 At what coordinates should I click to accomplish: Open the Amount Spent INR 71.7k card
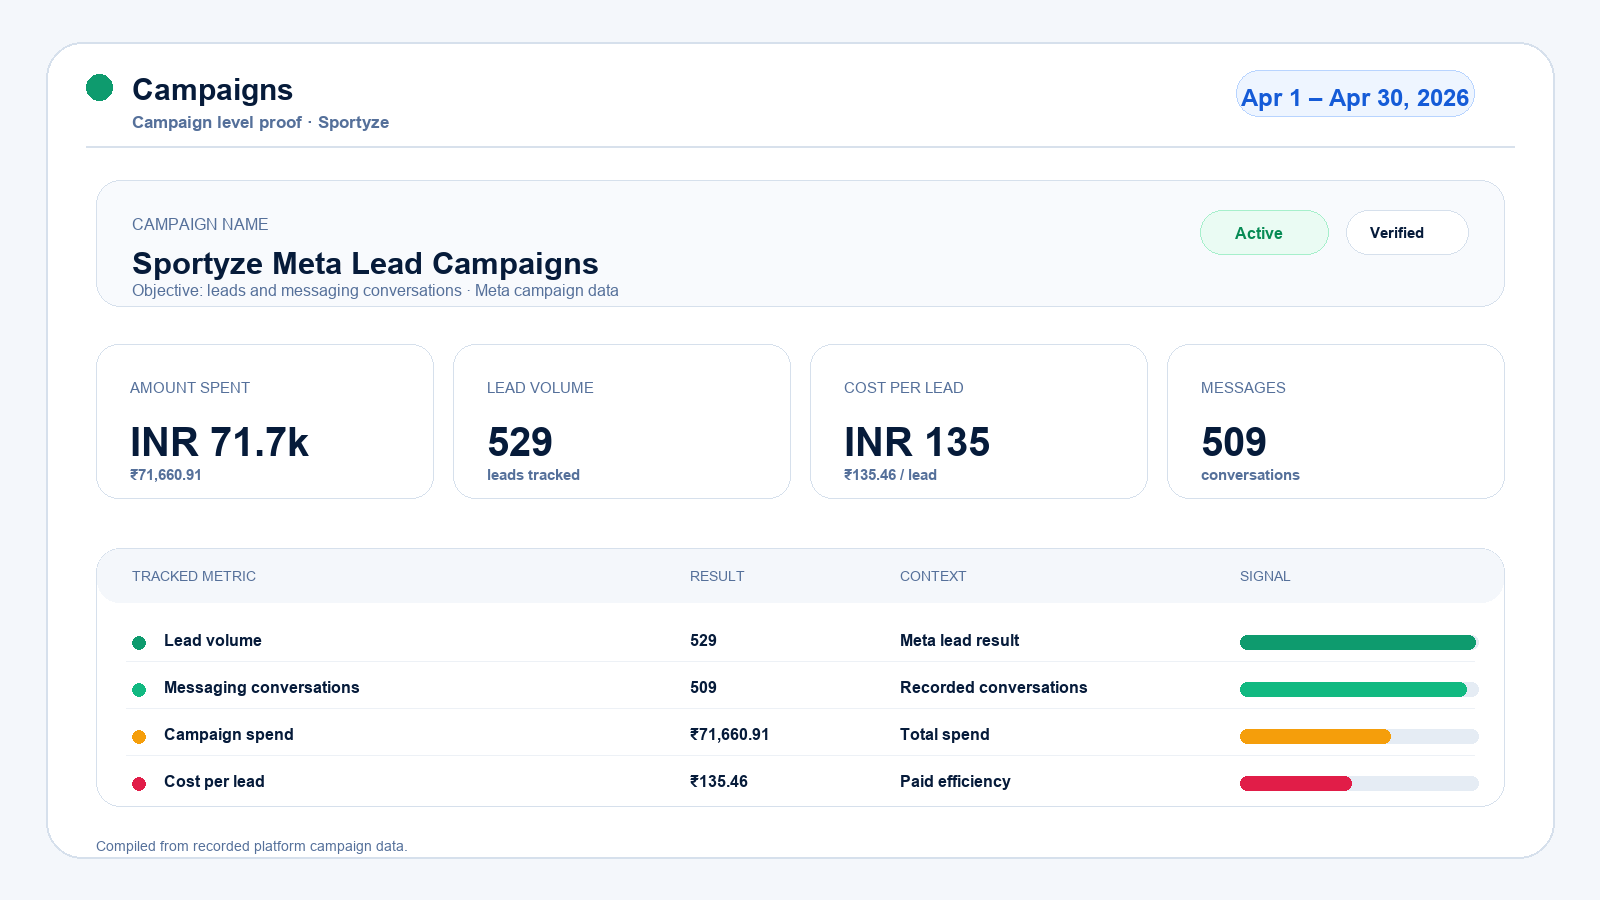pyautogui.click(x=265, y=422)
